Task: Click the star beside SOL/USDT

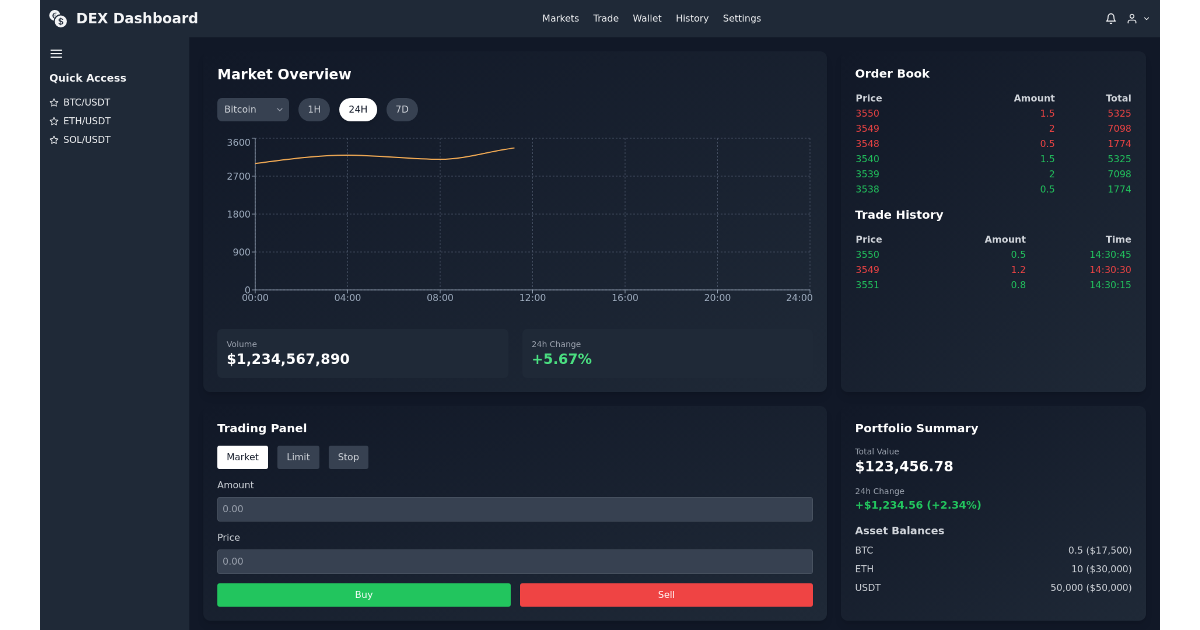Action: point(53,139)
